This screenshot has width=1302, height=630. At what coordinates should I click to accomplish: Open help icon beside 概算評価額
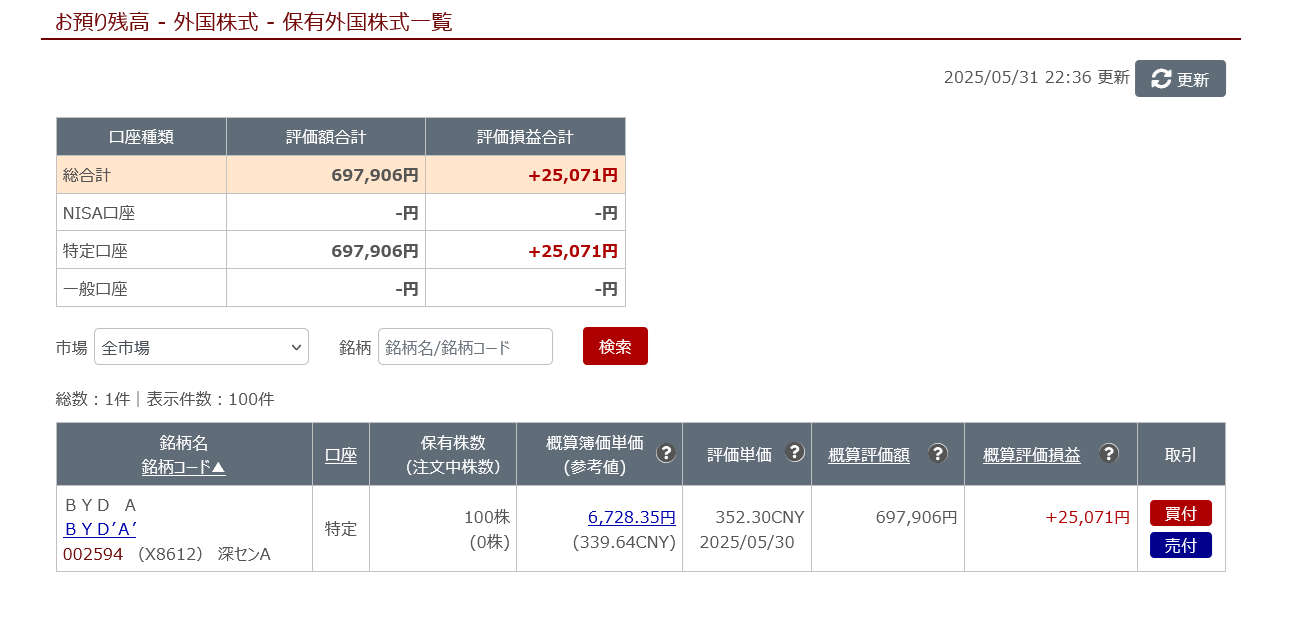pos(938,453)
